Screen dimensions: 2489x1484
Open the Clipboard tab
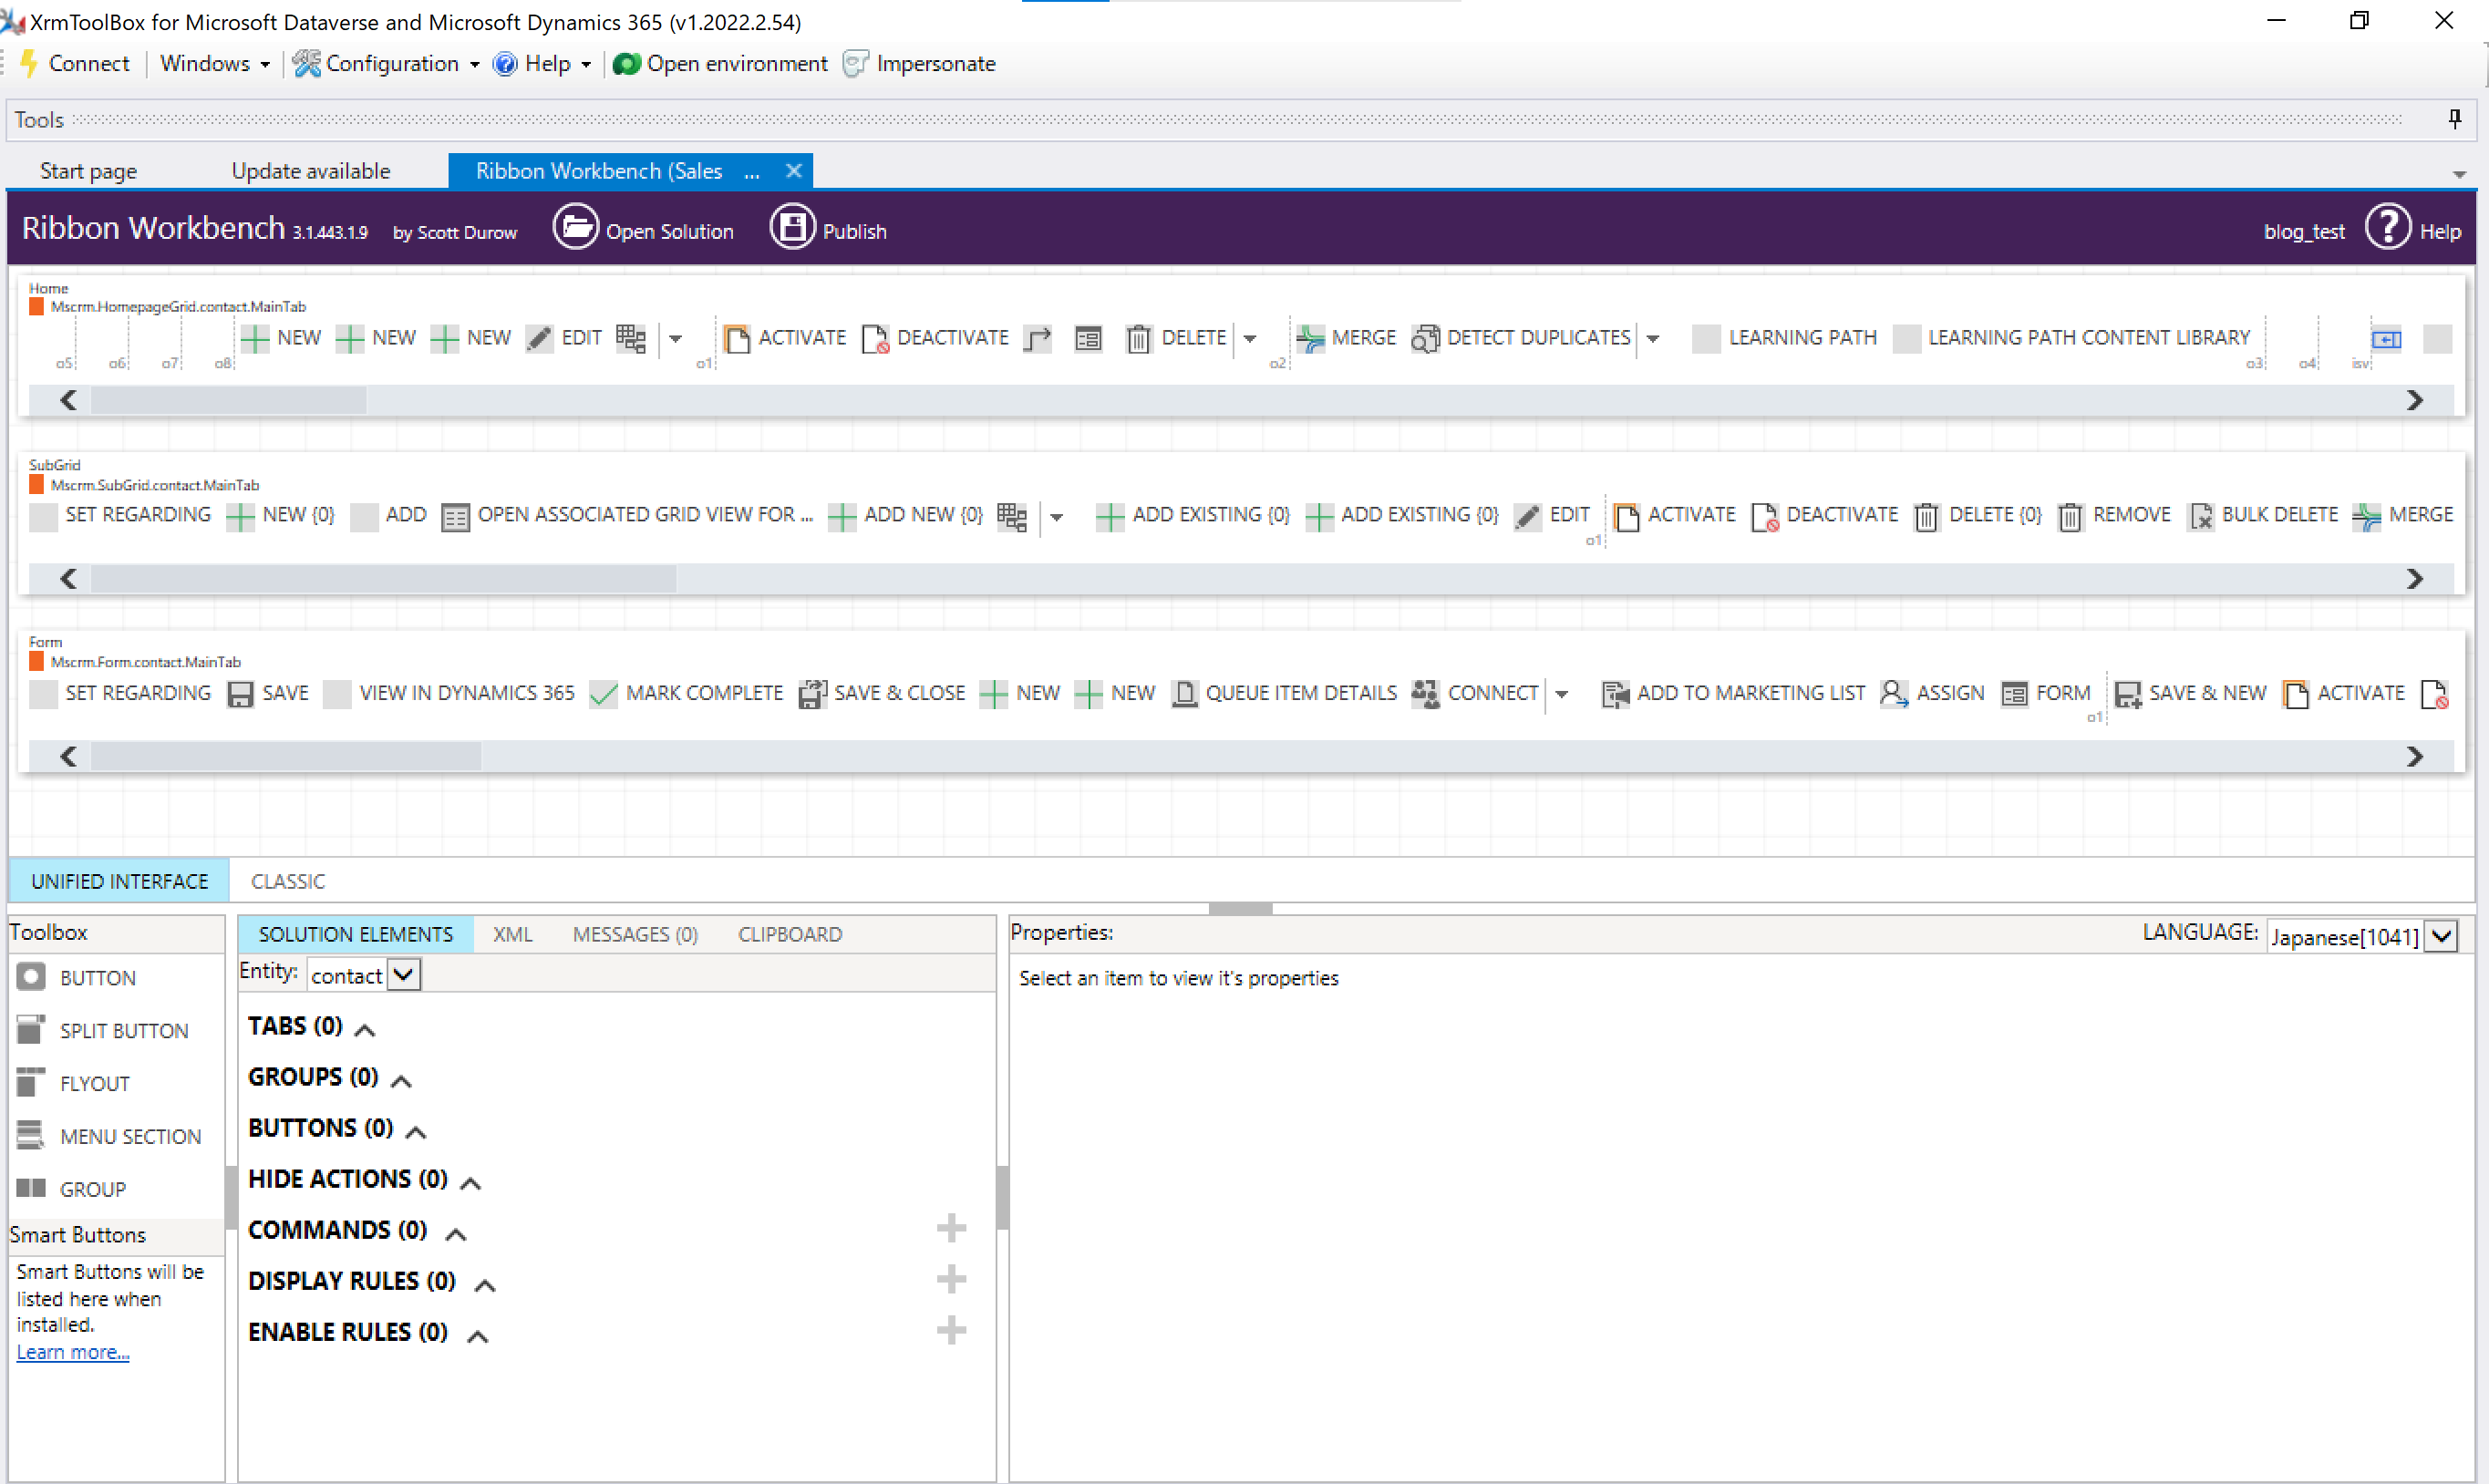[x=790, y=934]
